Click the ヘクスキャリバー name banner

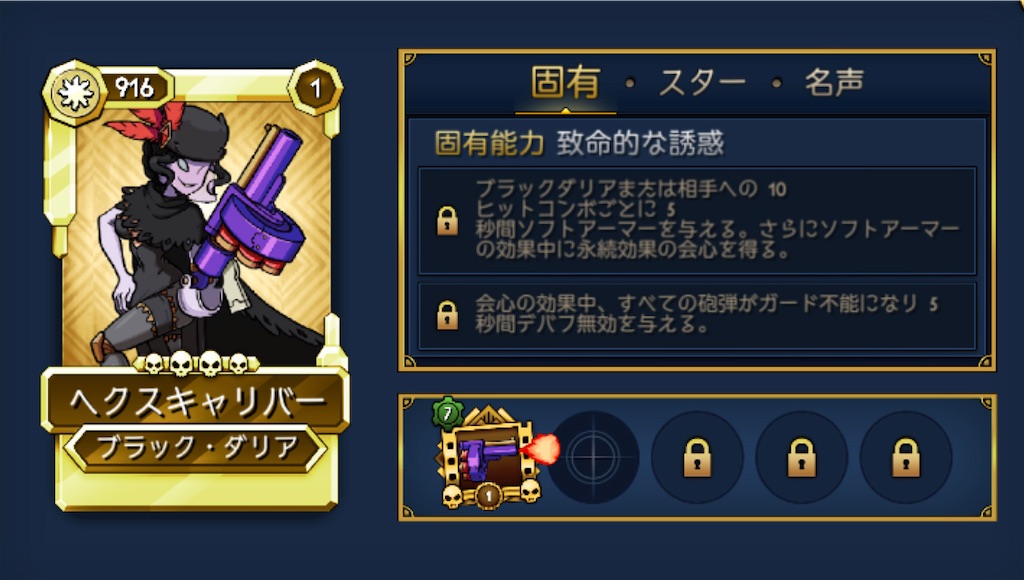pyautogui.click(x=196, y=400)
